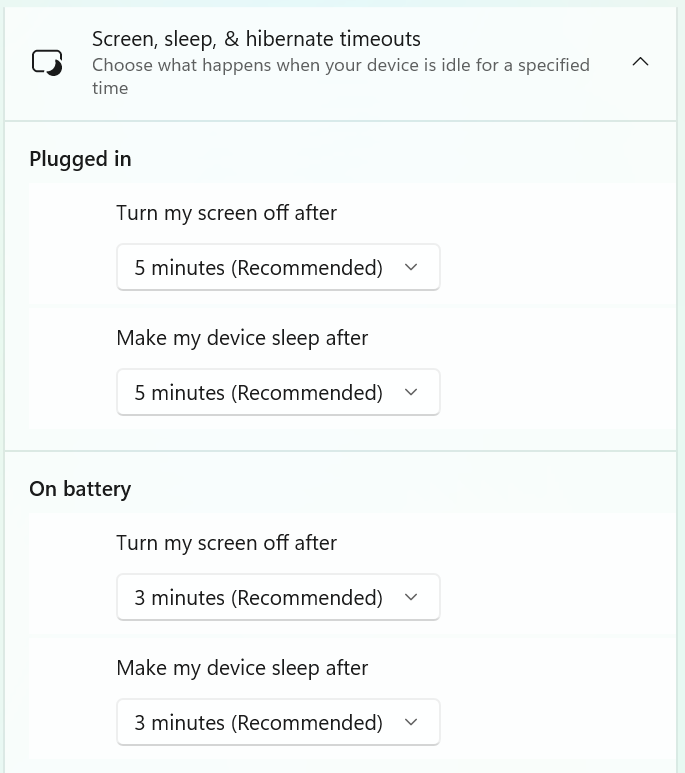Open On battery screen off timeout dropdown
This screenshot has height=773, width=685.
(x=278, y=597)
